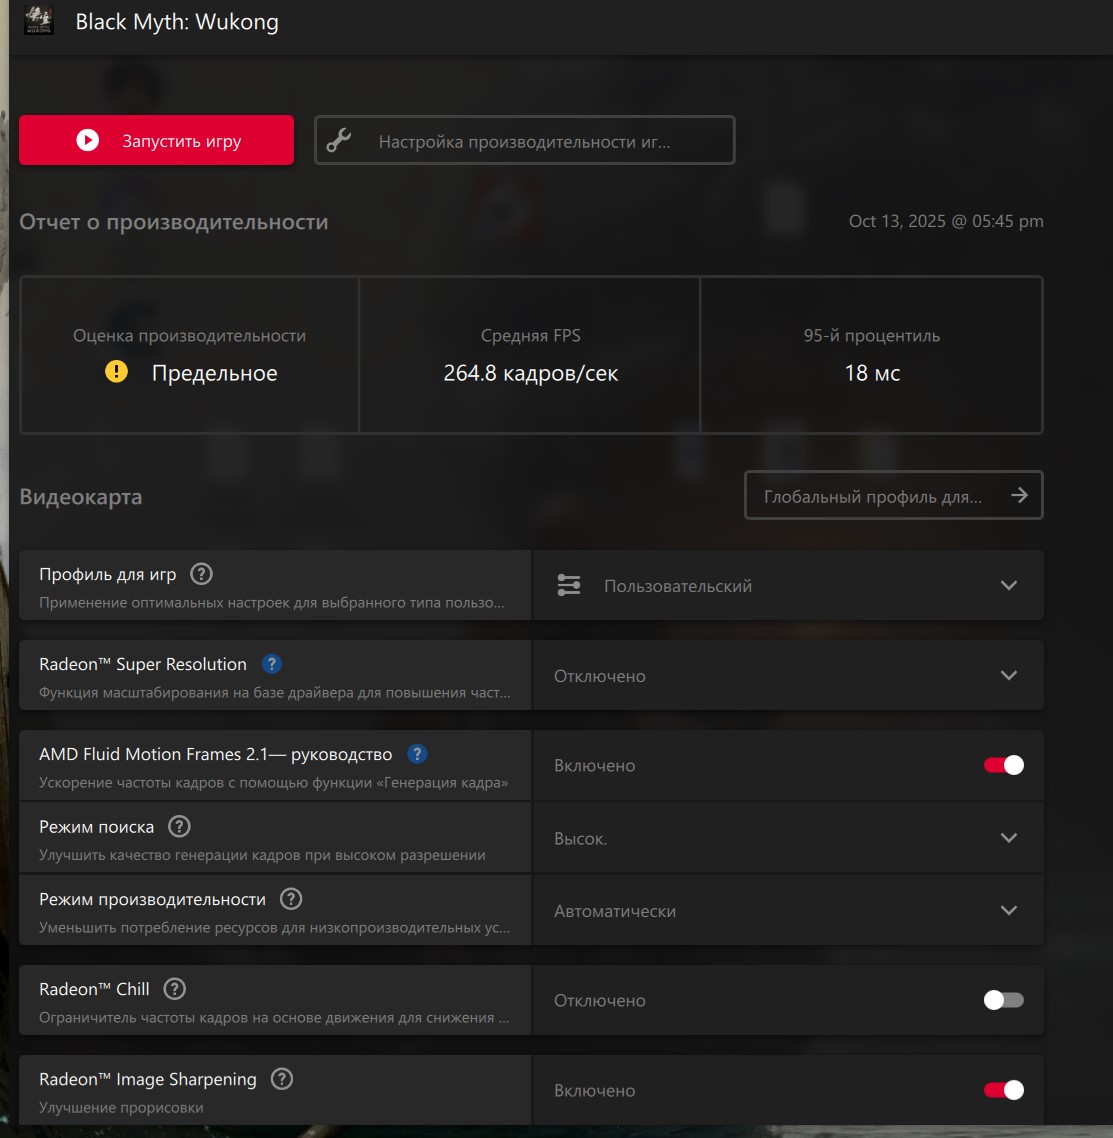Click the Отчет о производительности heading

click(173, 222)
